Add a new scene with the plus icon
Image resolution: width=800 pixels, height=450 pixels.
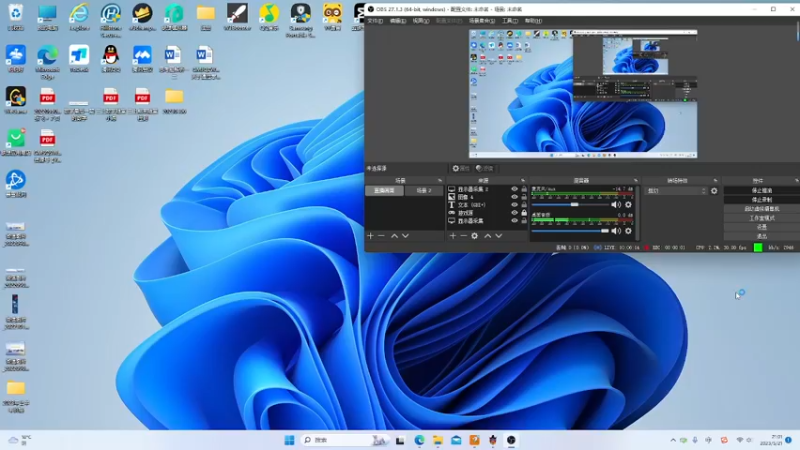370,236
